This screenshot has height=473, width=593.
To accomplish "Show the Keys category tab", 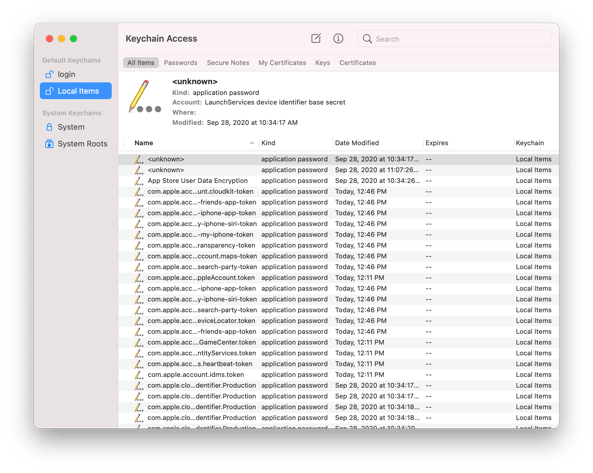I will [x=323, y=63].
